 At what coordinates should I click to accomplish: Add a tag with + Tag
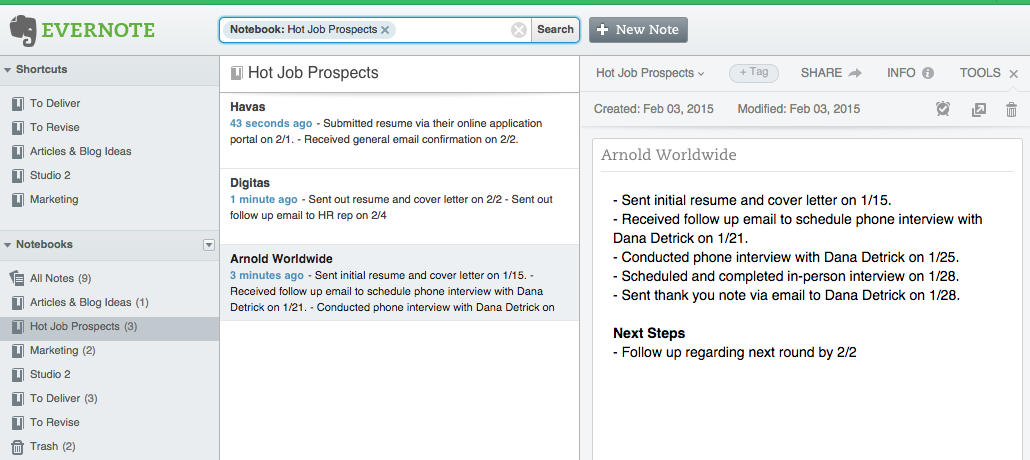754,73
